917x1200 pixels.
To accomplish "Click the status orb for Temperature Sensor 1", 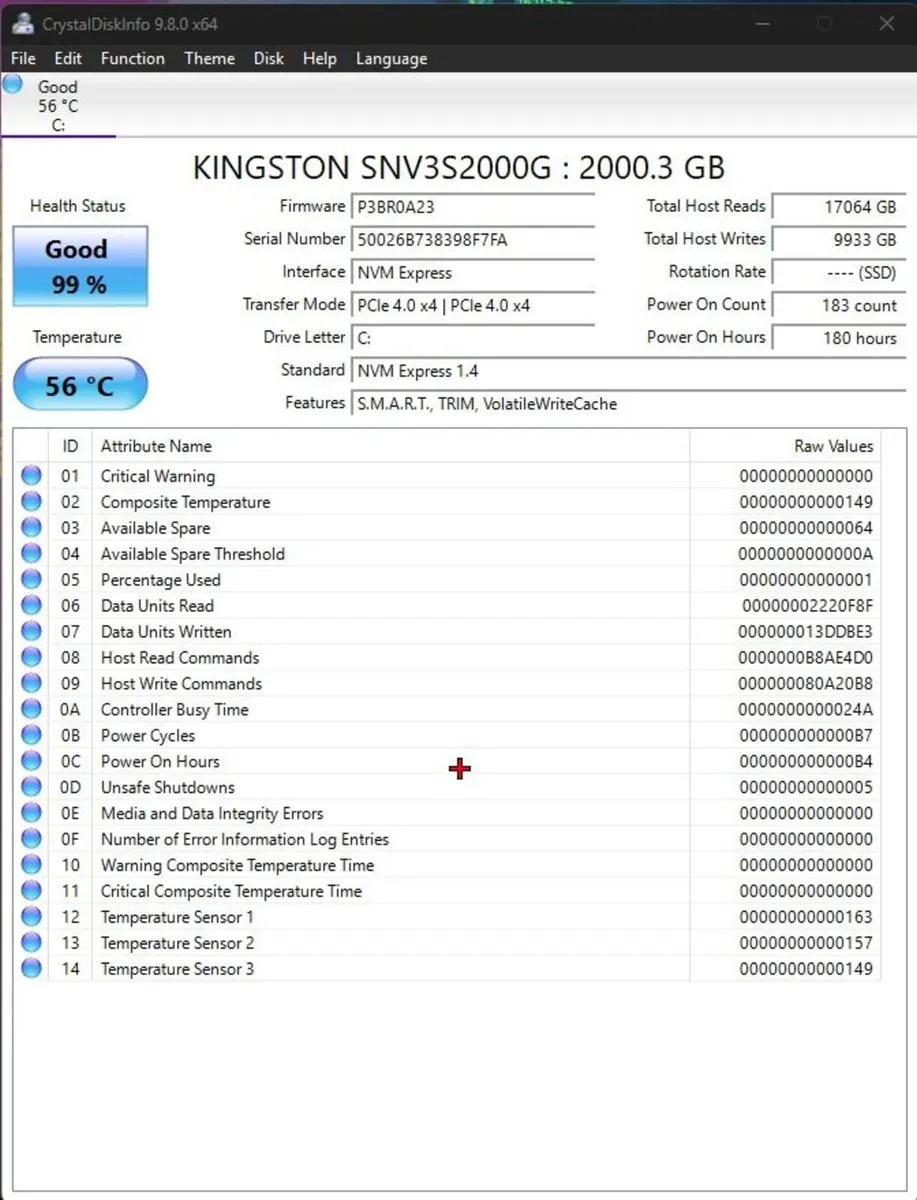I will coord(32,918).
